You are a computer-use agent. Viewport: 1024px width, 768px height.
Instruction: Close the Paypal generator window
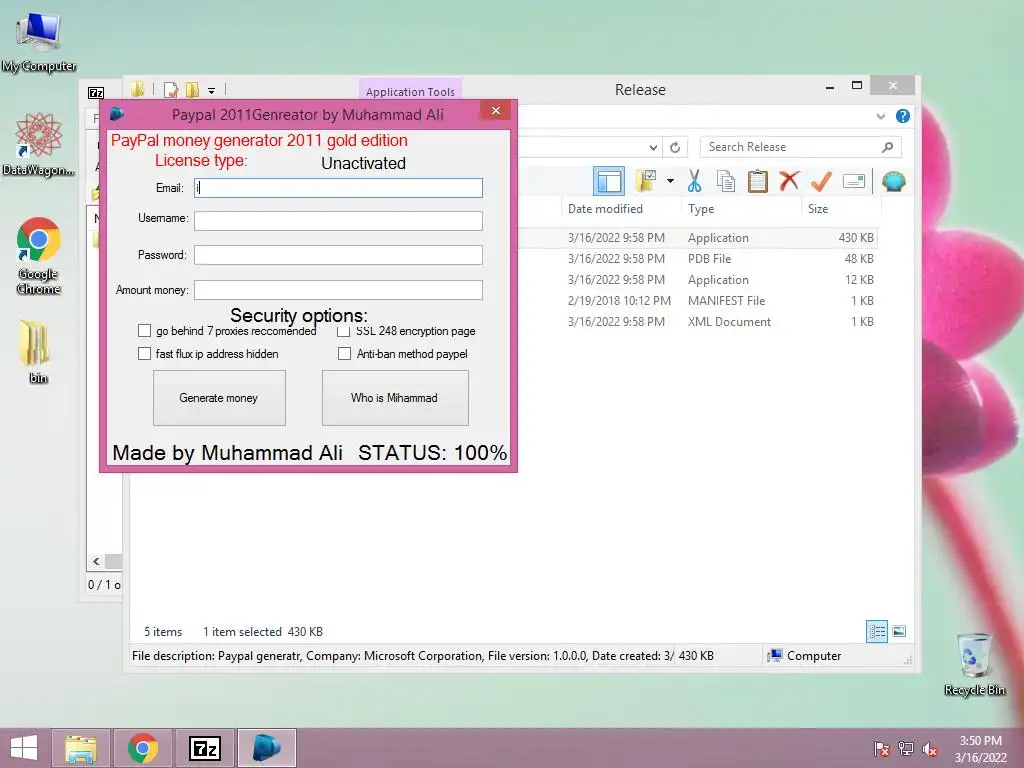(496, 111)
